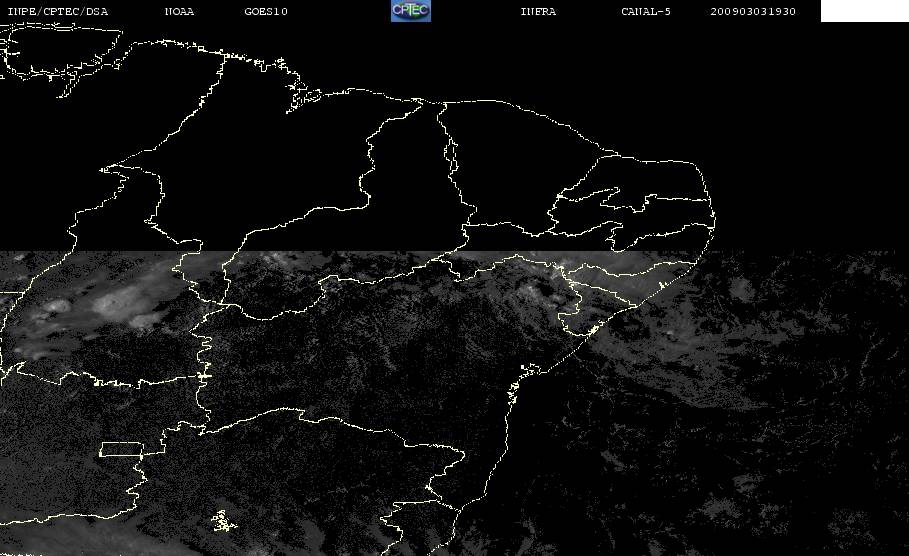Click the smaller bright cloud west of the oval cluster
The height and width of the screenshot is (556, 909).
[57, 305]
